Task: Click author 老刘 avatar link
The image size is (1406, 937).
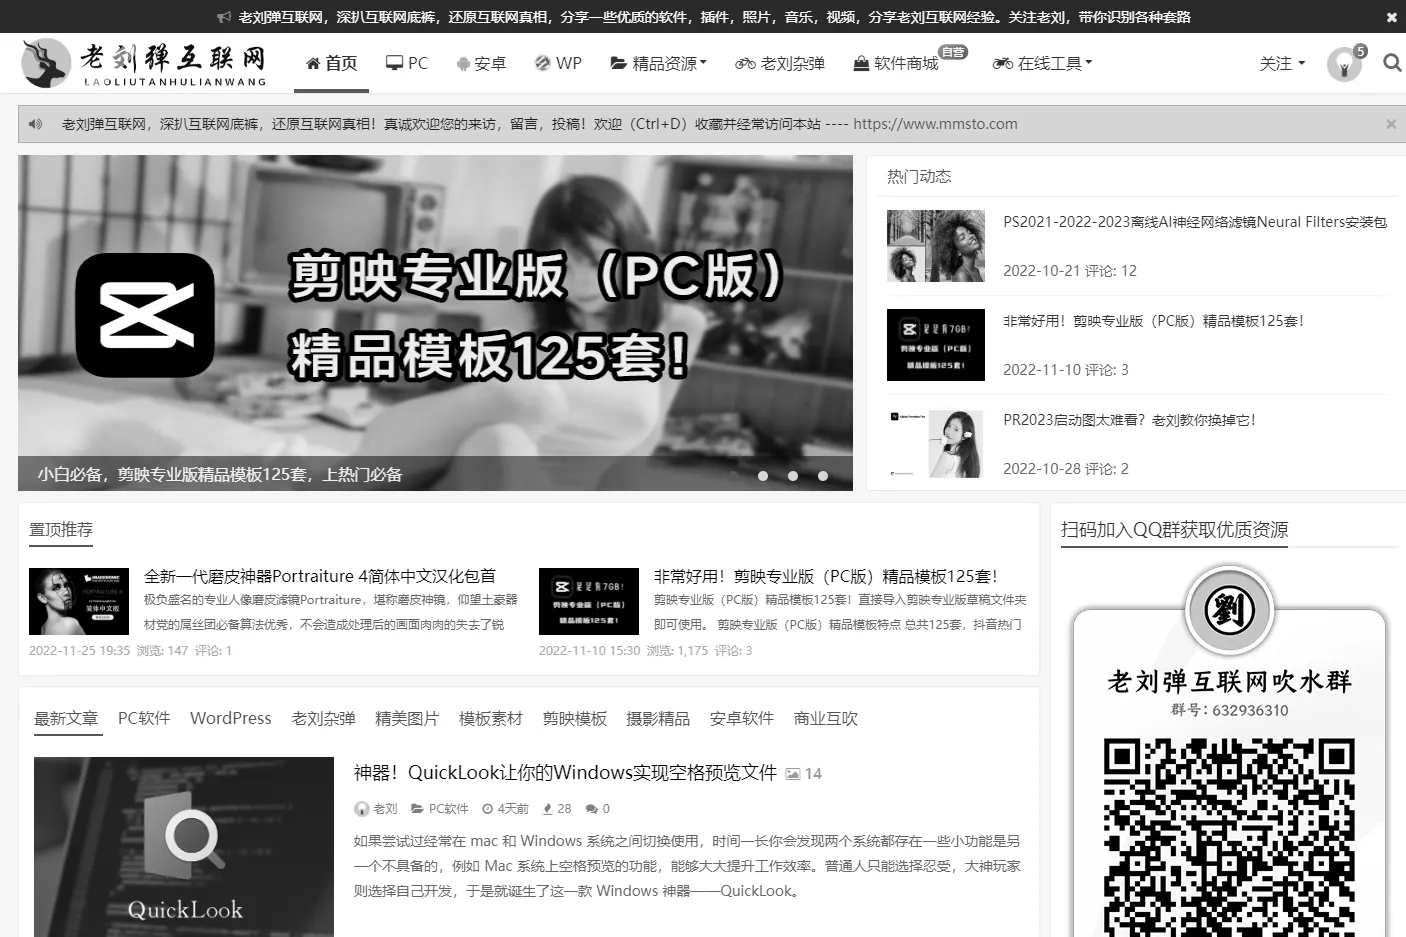Action: pyautogui.click(x=376, y=808)
